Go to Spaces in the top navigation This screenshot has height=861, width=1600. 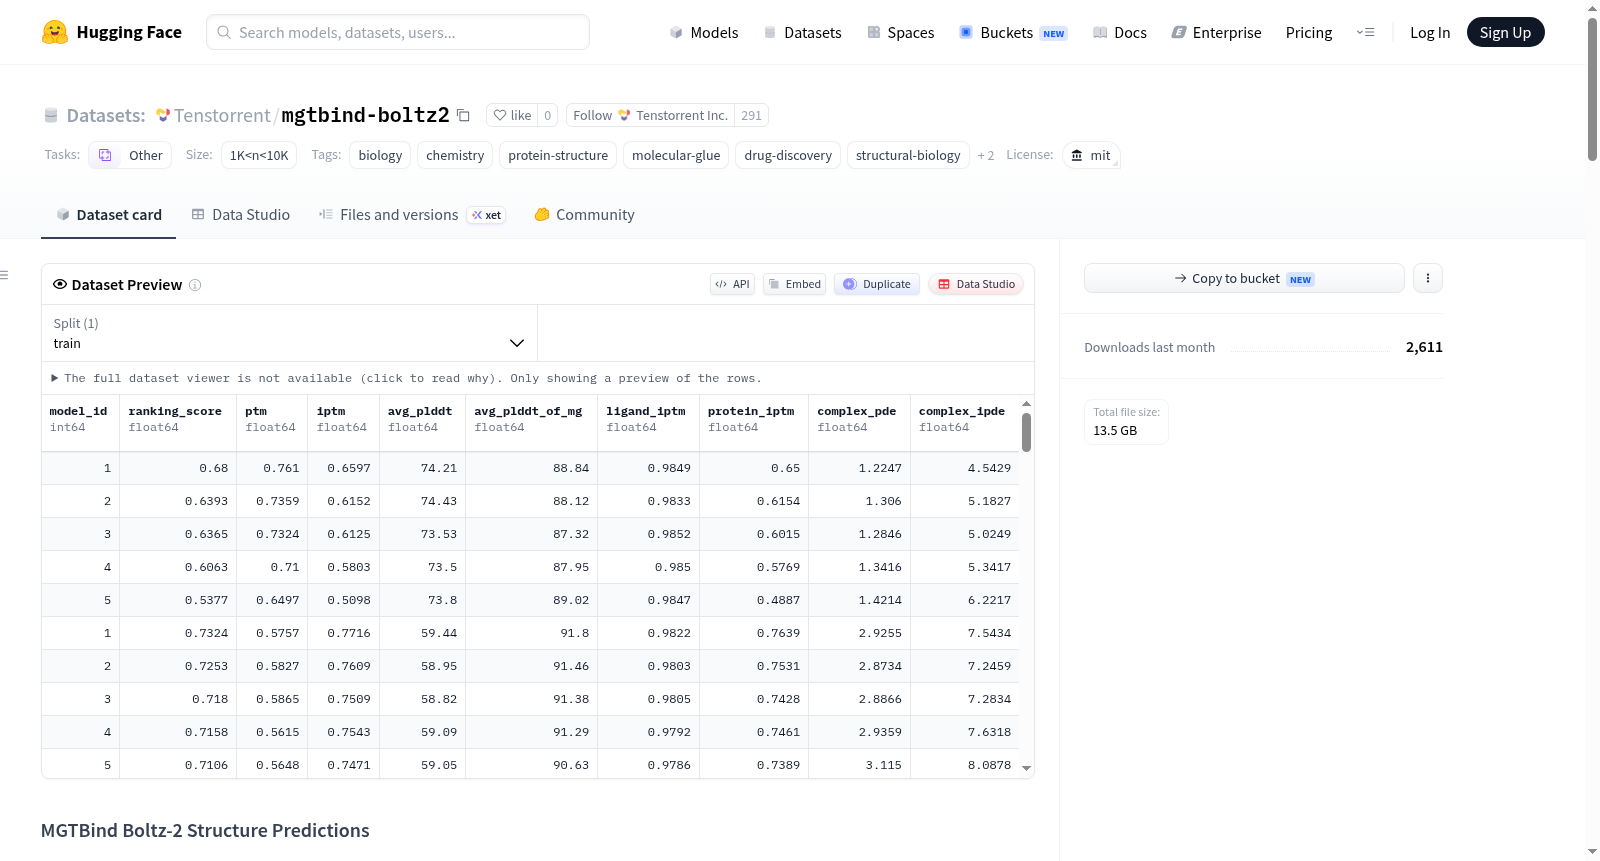pyautogui.click(x=901, y=32)
